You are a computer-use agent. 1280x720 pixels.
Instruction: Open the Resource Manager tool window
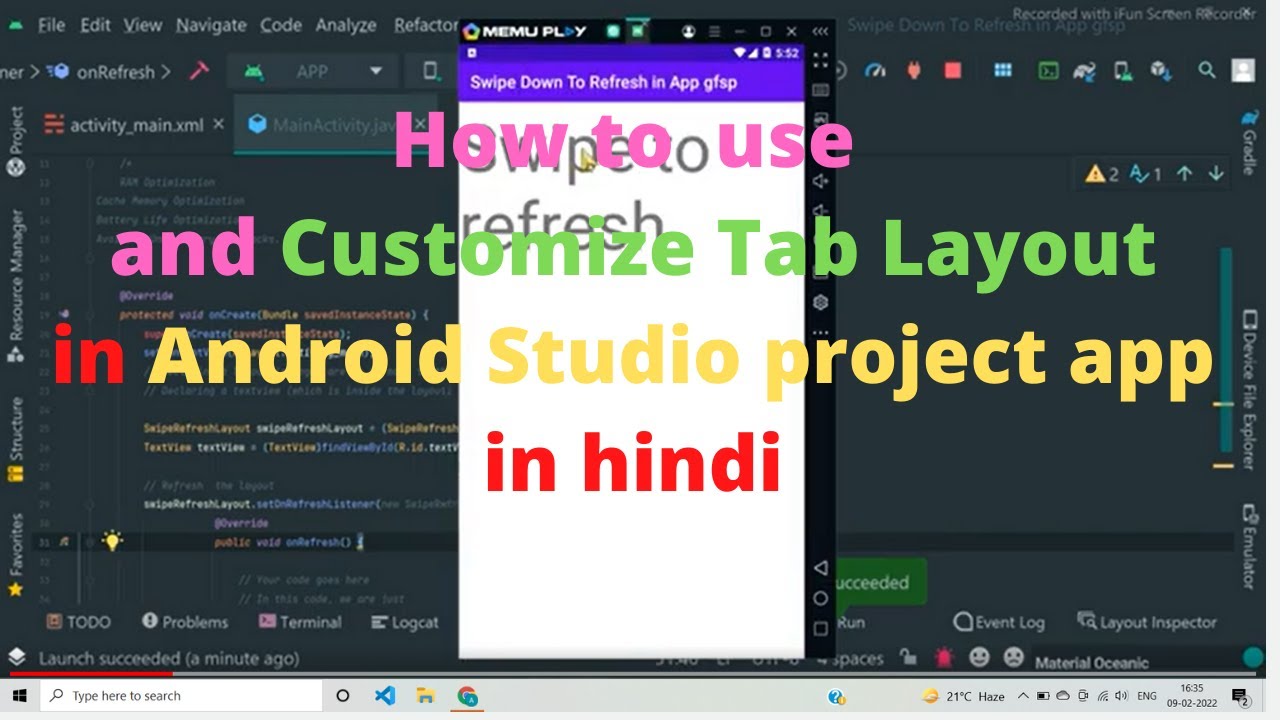point(15,286)
